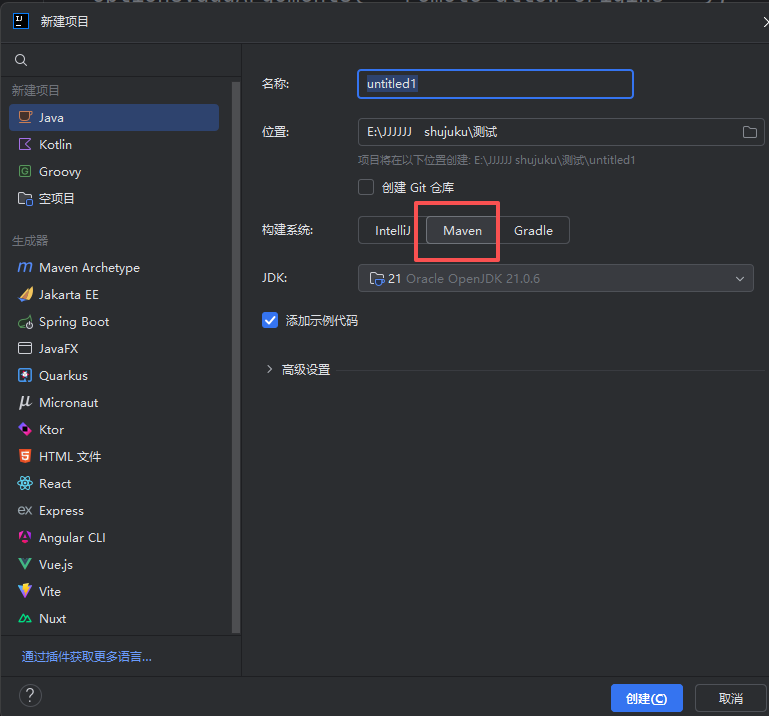Viewport: 769px width, 716px height.
Task: Expand the 高级设置 section
Action: [269, 369]
